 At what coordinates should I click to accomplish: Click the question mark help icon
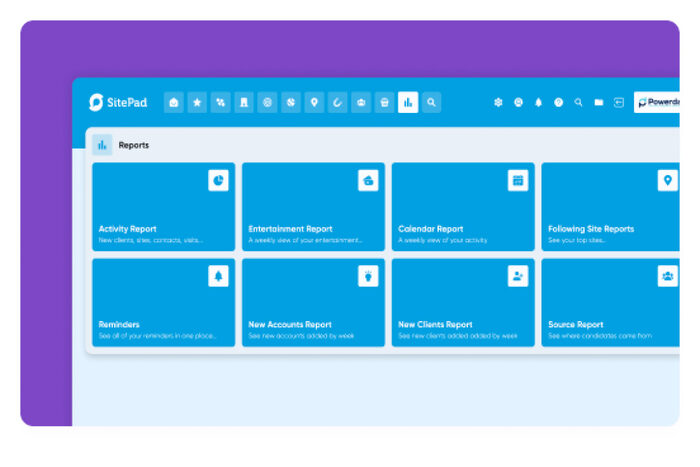558,102
